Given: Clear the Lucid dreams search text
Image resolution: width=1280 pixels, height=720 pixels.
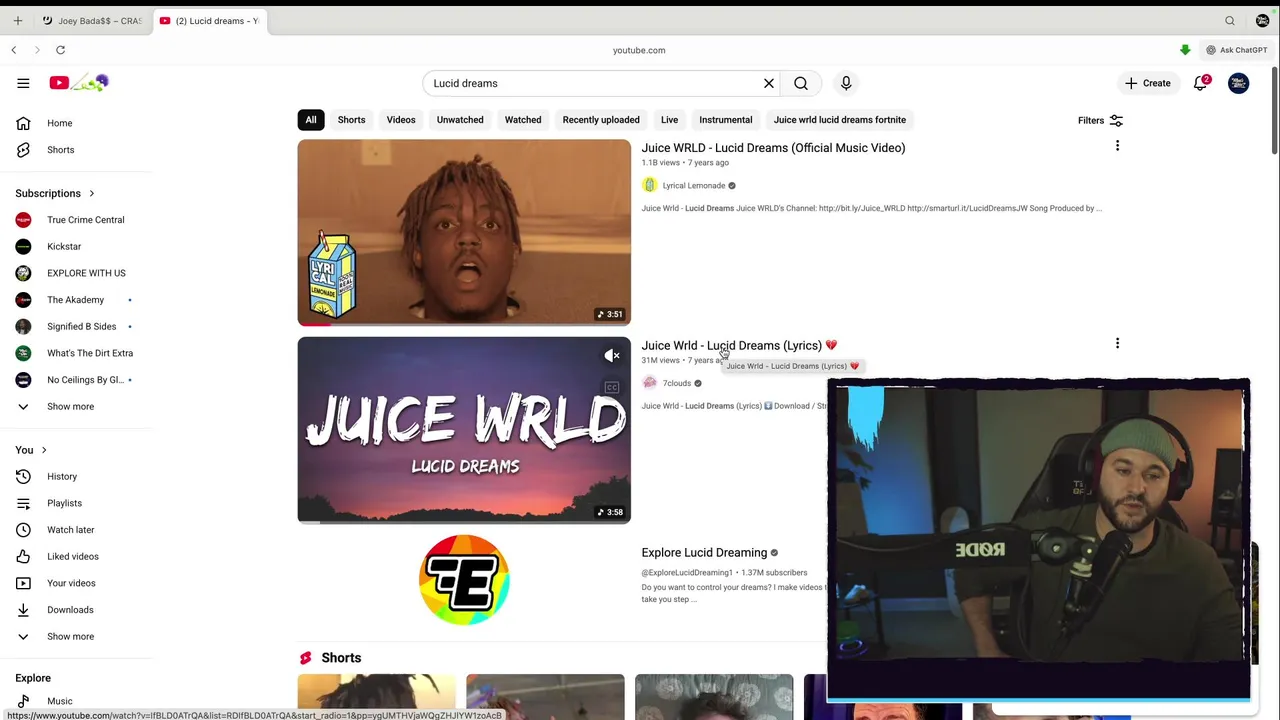Looking at the screenshot, I should pyautogui.click(x=769, y=83).
